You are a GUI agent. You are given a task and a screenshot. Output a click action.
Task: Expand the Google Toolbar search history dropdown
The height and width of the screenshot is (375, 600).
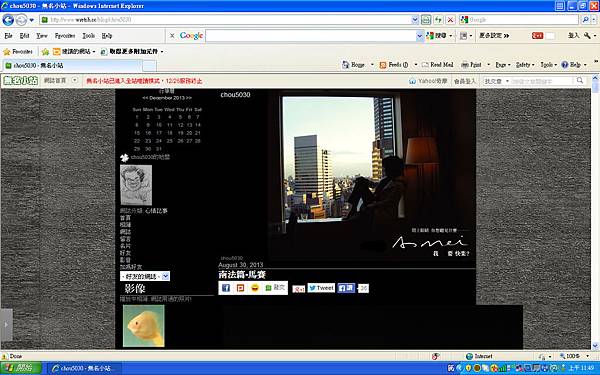pos(419,36)
